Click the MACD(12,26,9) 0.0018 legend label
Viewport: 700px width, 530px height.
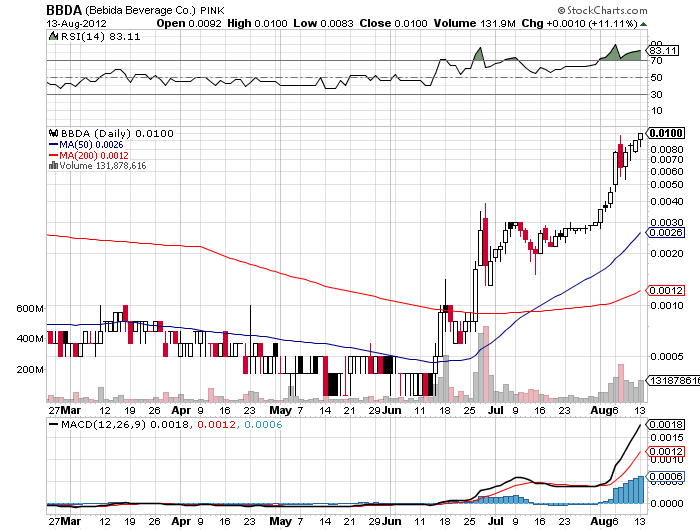pyautogui.click(x=125, y=424)
